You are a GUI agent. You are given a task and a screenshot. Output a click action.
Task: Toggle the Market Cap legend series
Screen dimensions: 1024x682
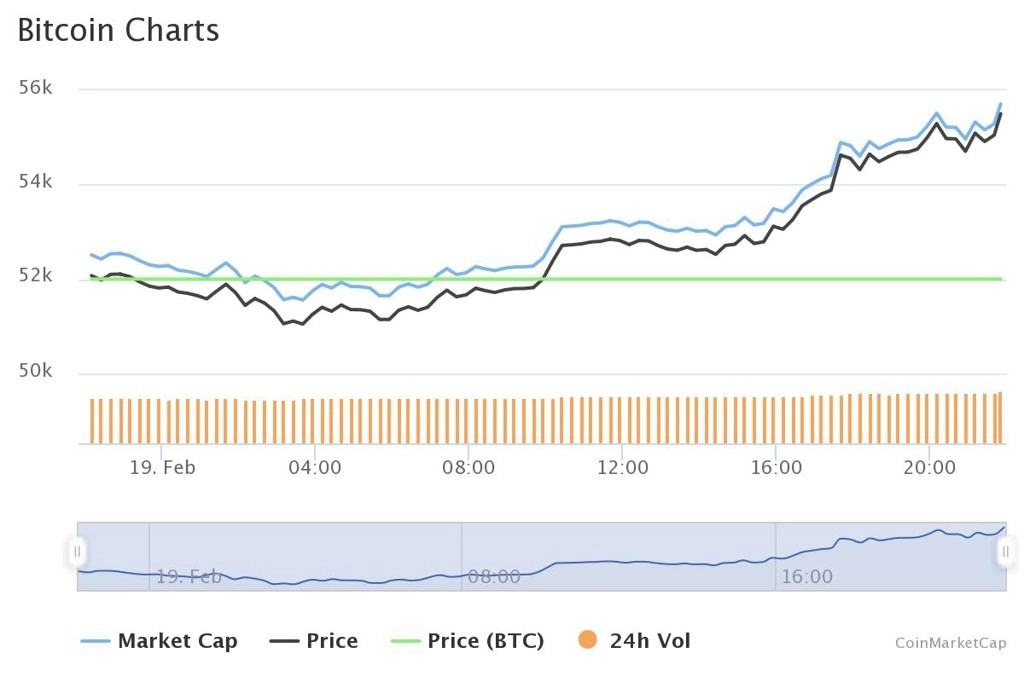click(x=159, y=641)
